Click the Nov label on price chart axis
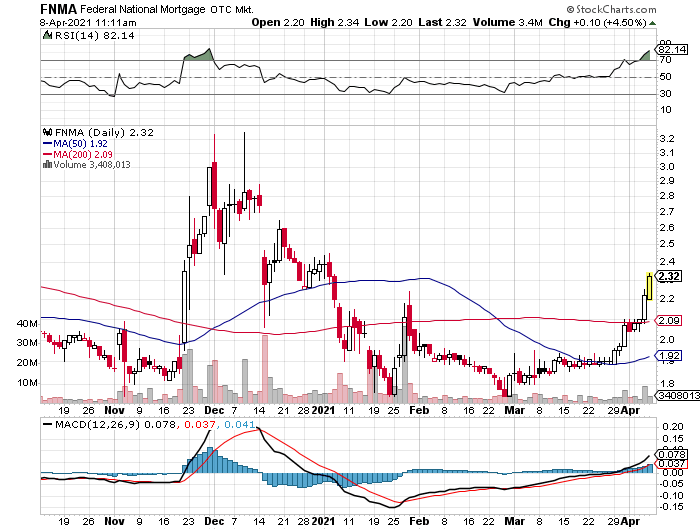 [114, 410]
